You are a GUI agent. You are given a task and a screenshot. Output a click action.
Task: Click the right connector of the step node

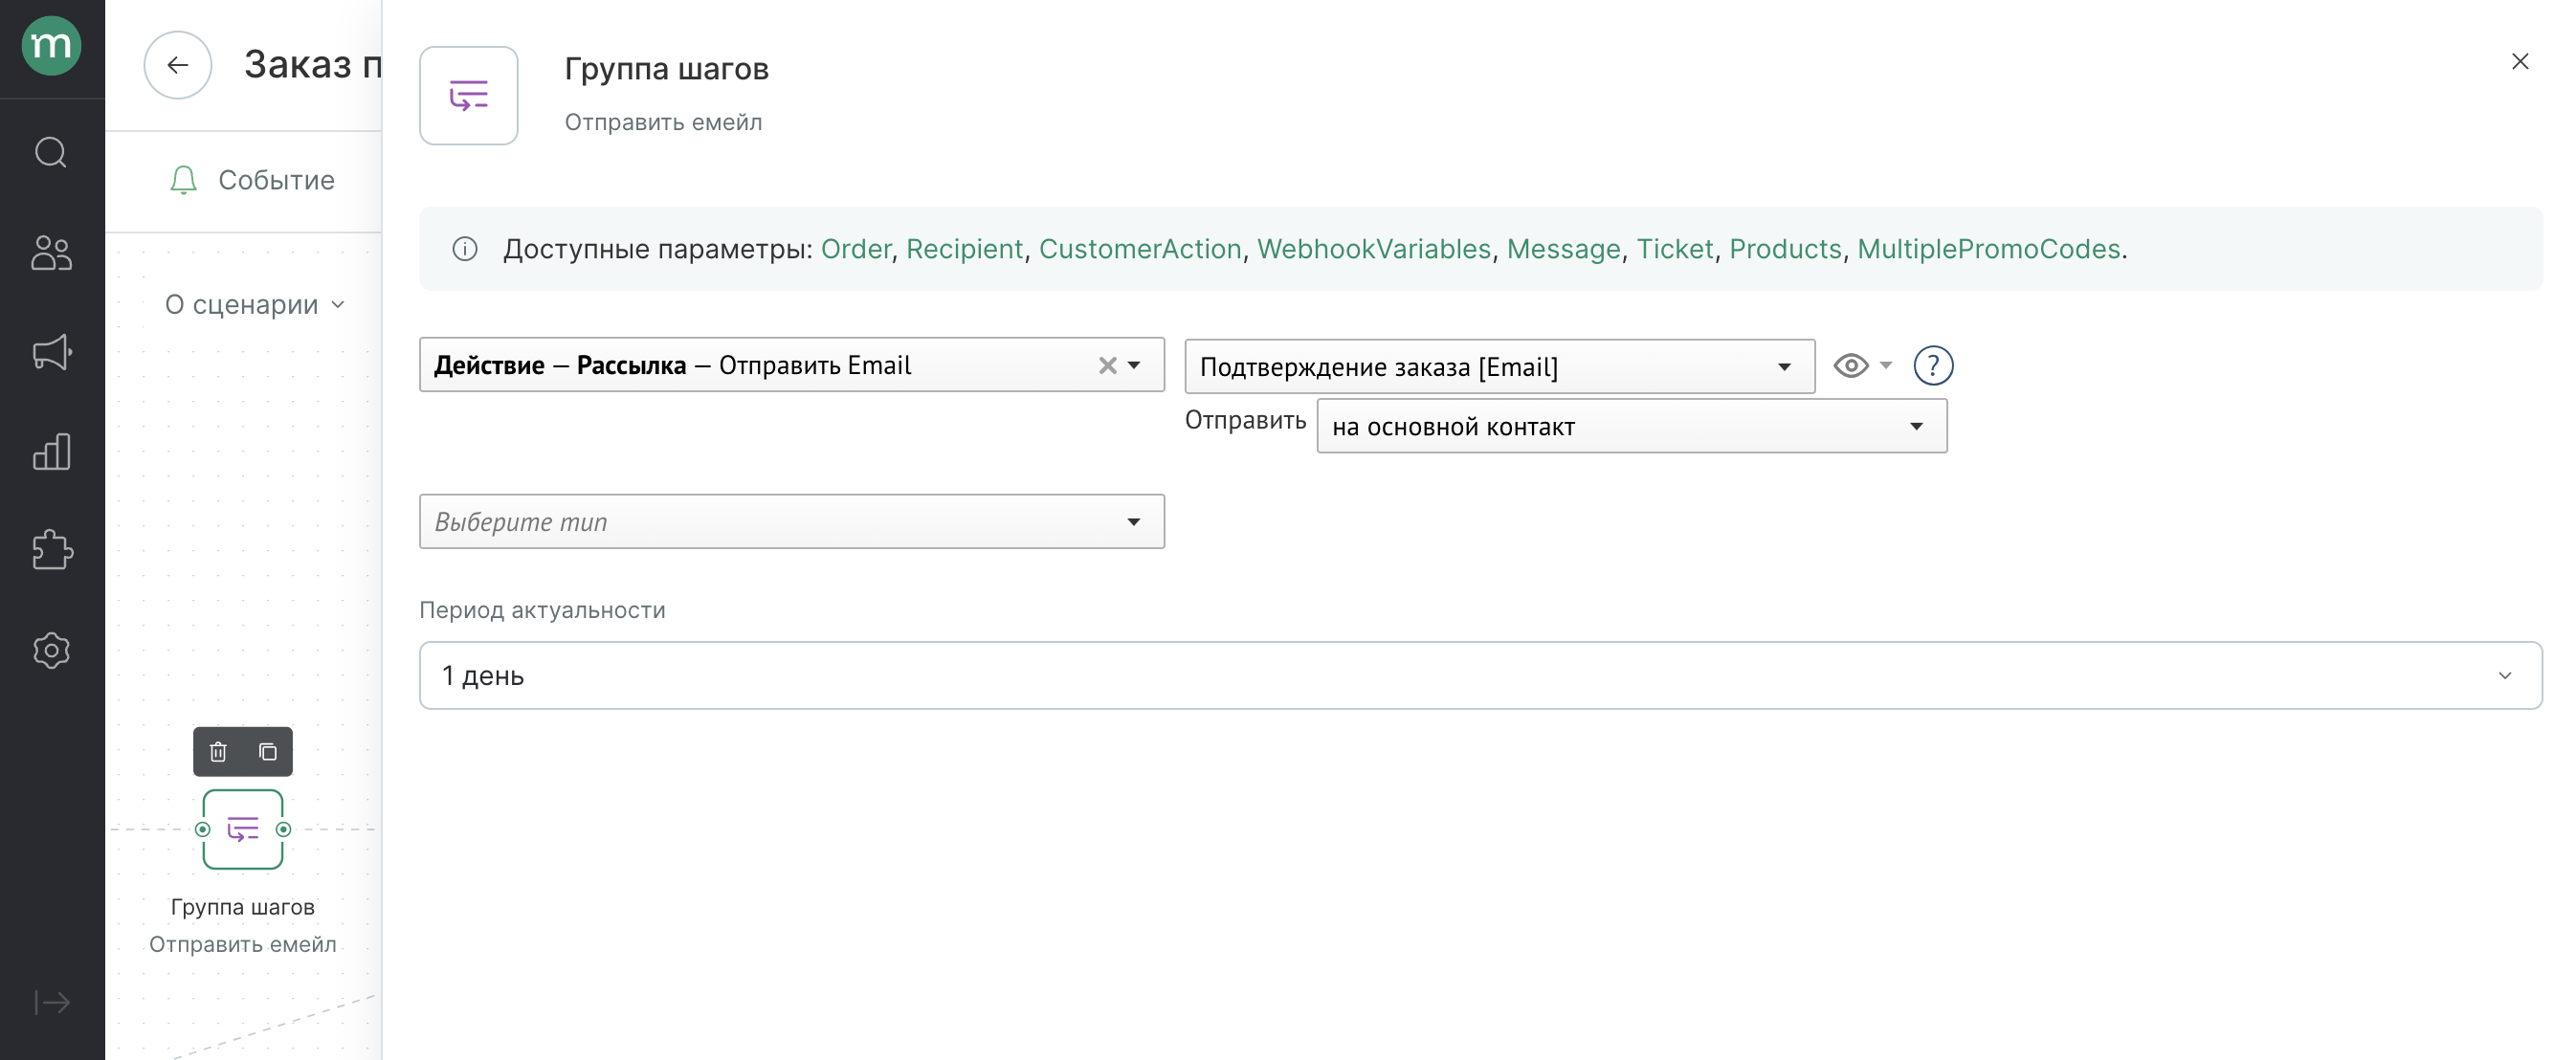click(283, 829)
